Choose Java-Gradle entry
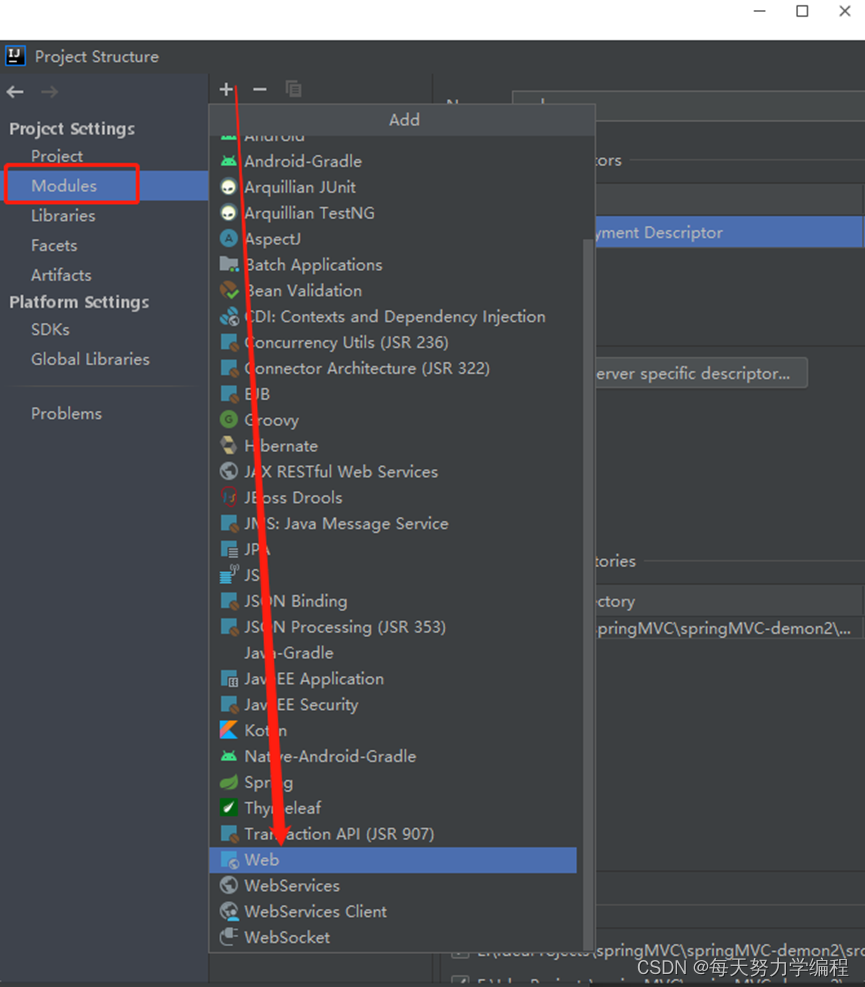The width and height of the screenshot is (865, 987). [393, 653]
